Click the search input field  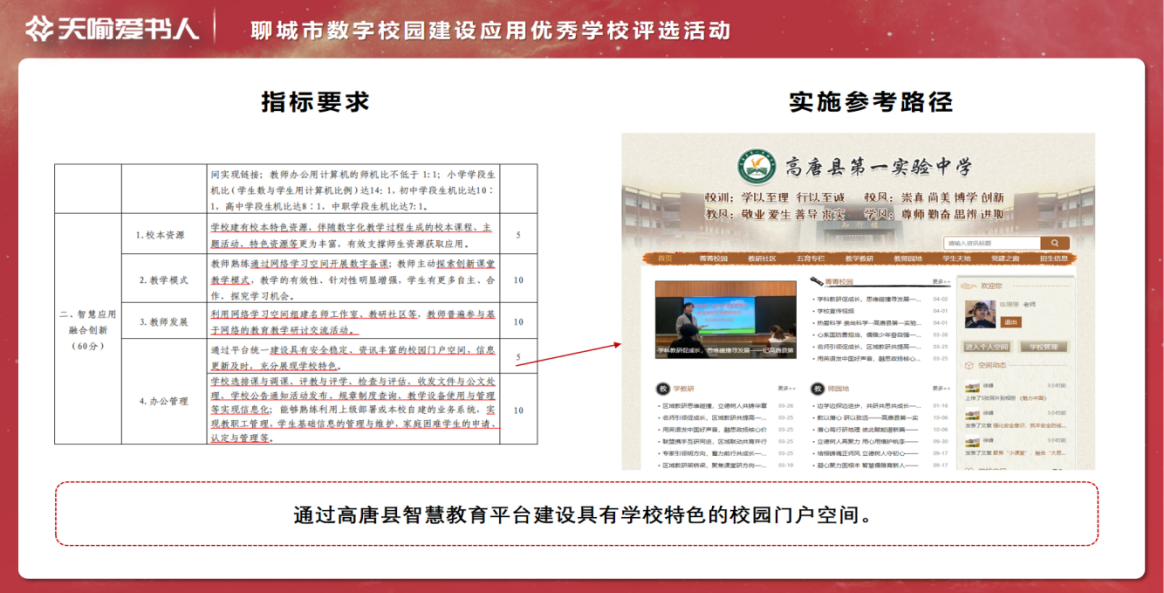pos(991,242)
